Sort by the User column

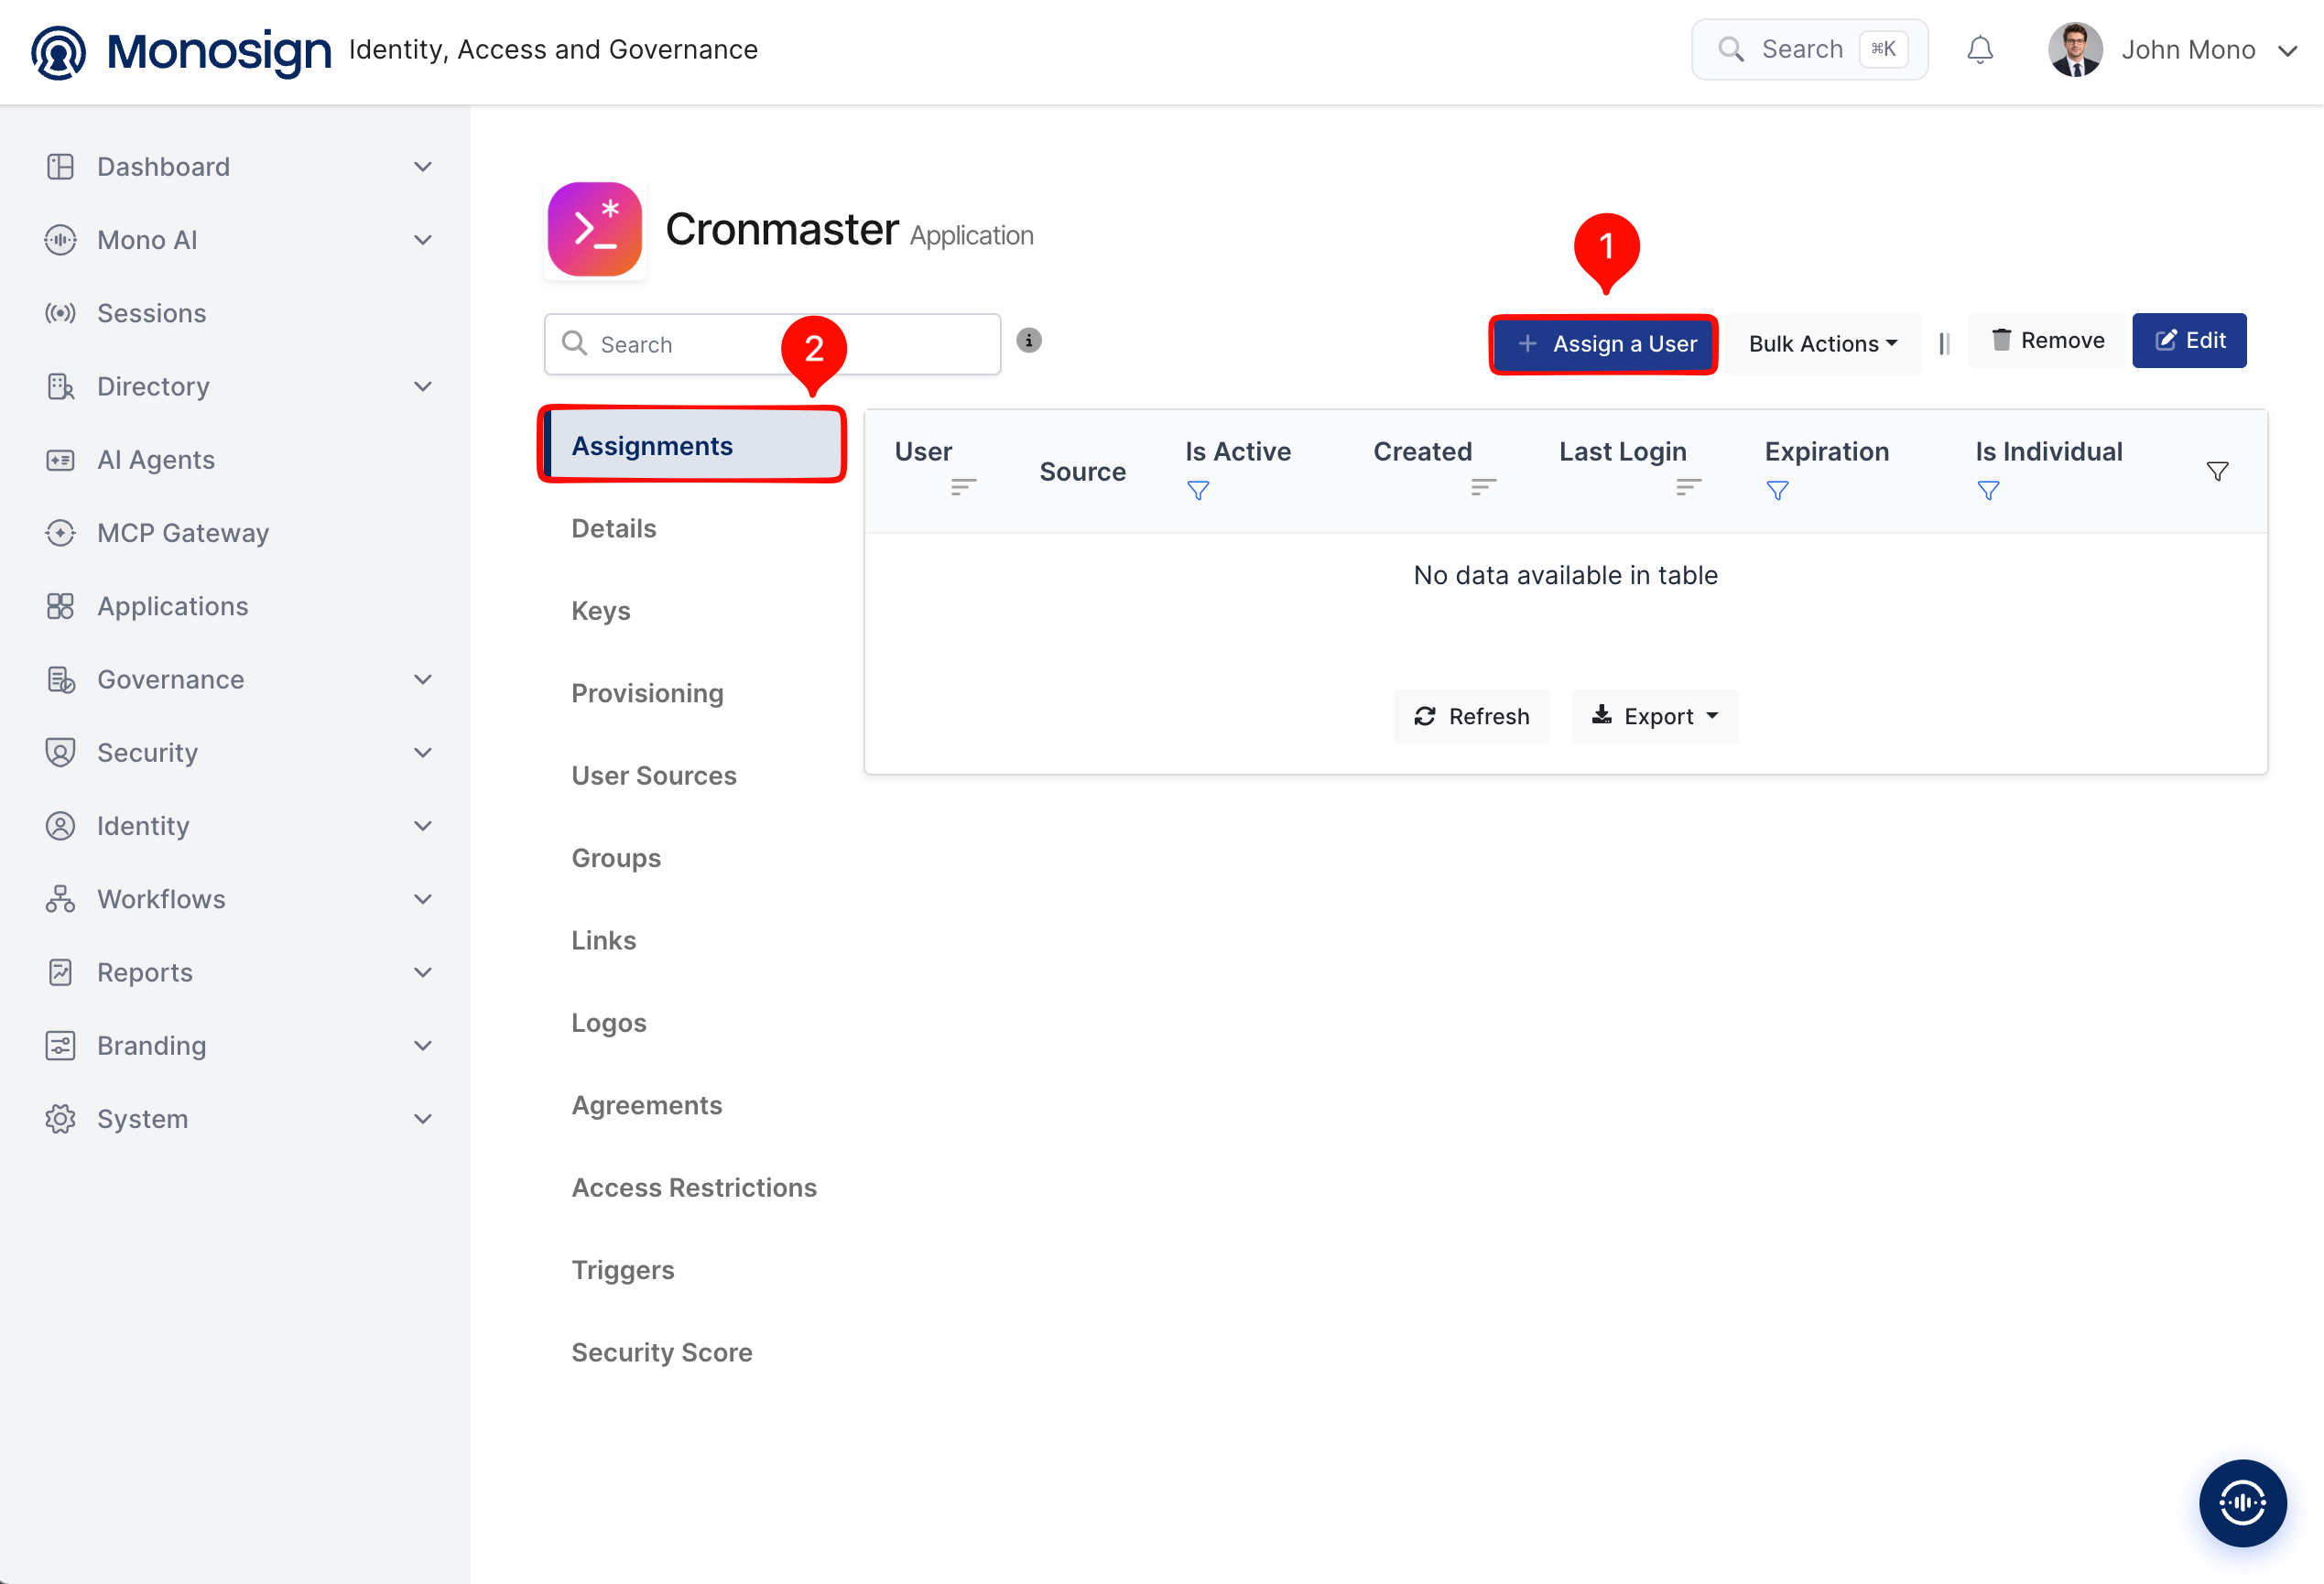tap(962, 487)
